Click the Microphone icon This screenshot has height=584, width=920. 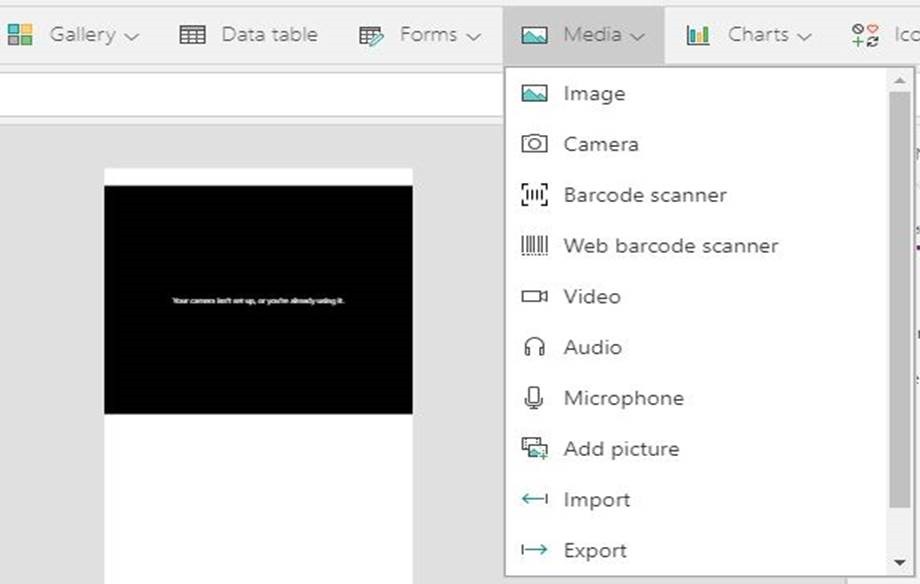(535, 398)
